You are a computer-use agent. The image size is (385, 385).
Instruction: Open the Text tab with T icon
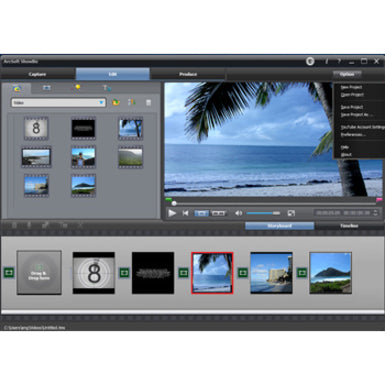pos(107,88)
